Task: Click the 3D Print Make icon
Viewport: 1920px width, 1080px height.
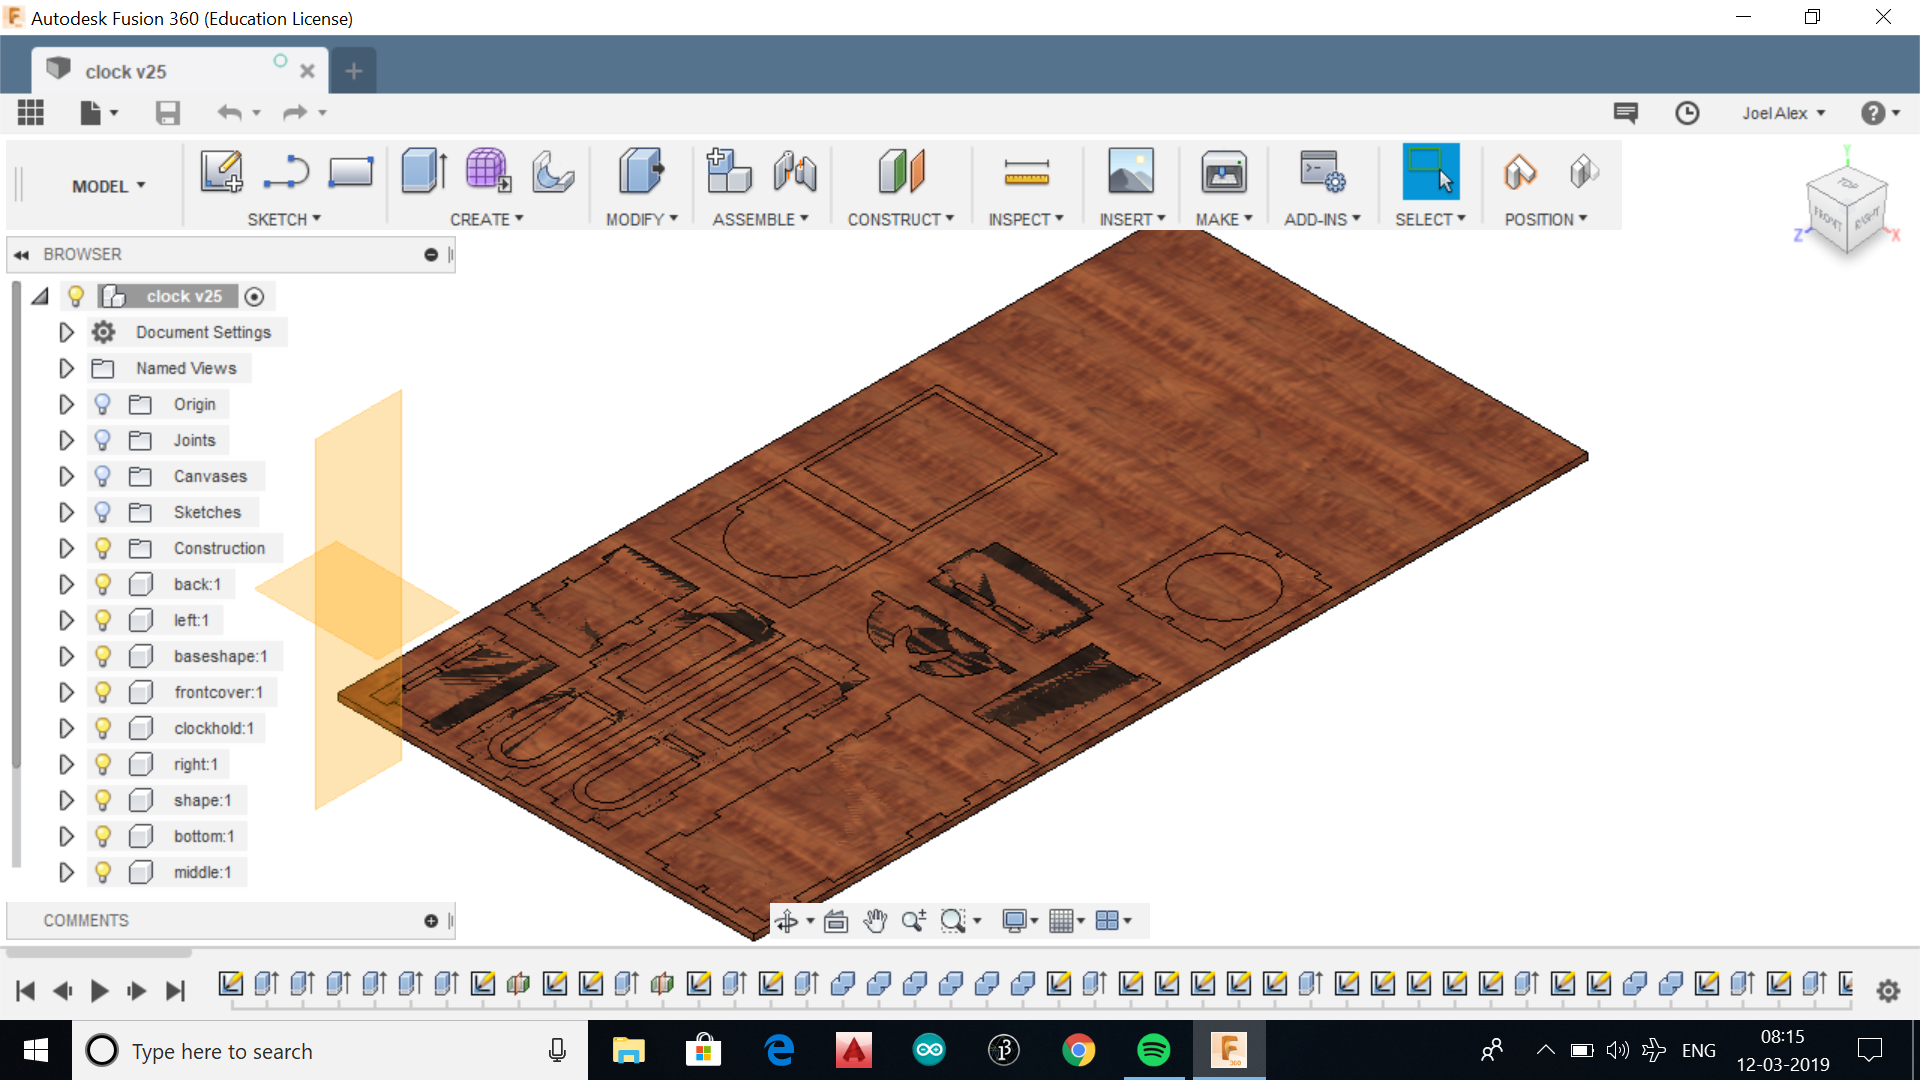Action: click(1223, 172)
